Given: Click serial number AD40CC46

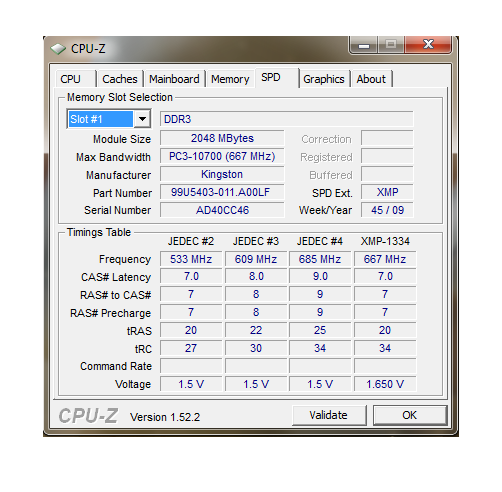Looking at the screenshot, I should click(222, 210).
